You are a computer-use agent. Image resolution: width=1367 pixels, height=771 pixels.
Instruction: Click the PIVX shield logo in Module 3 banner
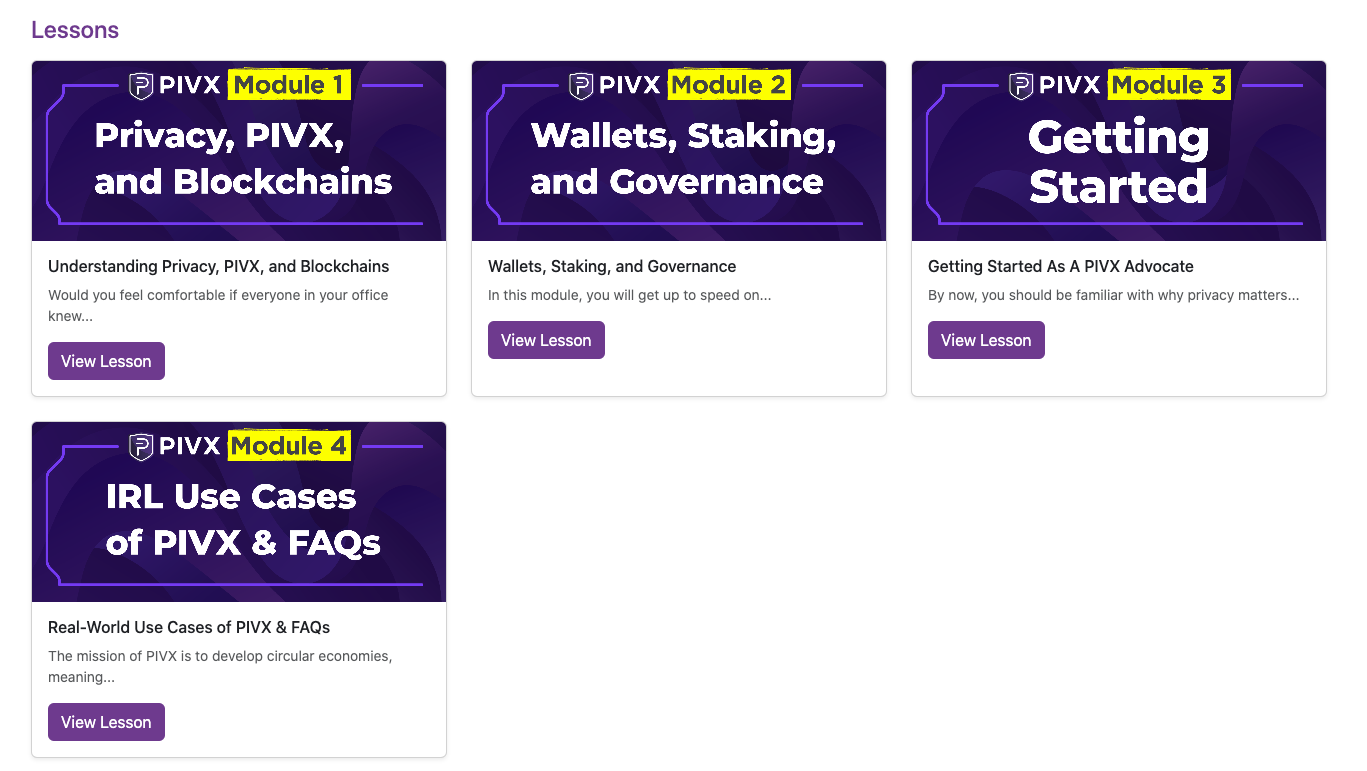[x=1021, y=85]
